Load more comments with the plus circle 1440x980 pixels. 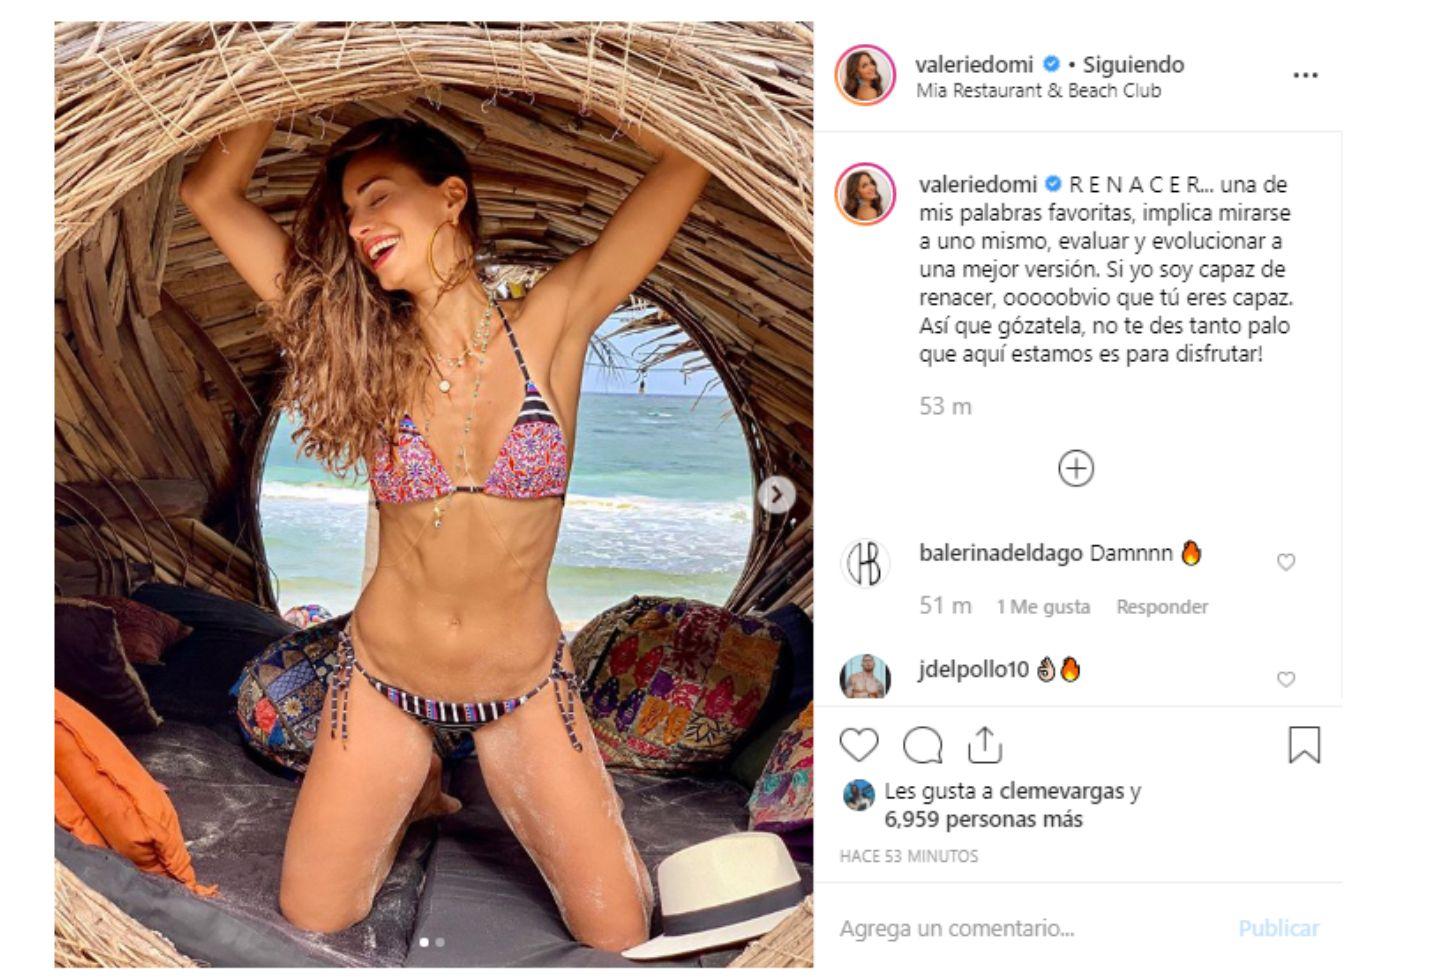[x=1076, y=468]
